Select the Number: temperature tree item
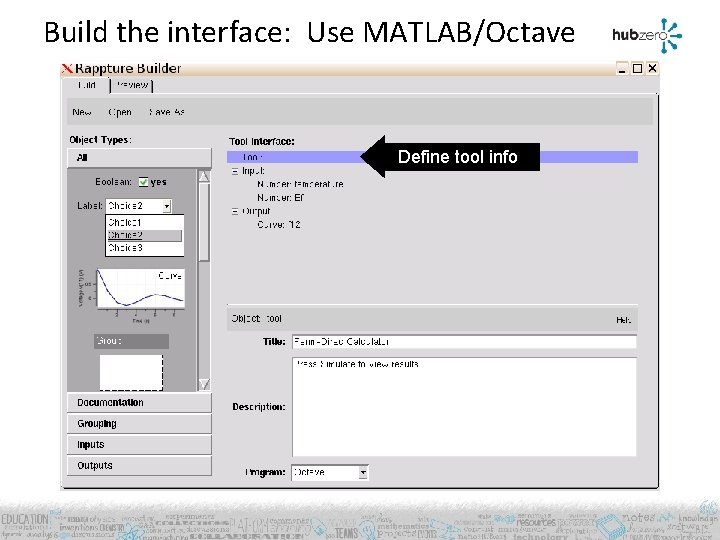 tap(300, 184)
